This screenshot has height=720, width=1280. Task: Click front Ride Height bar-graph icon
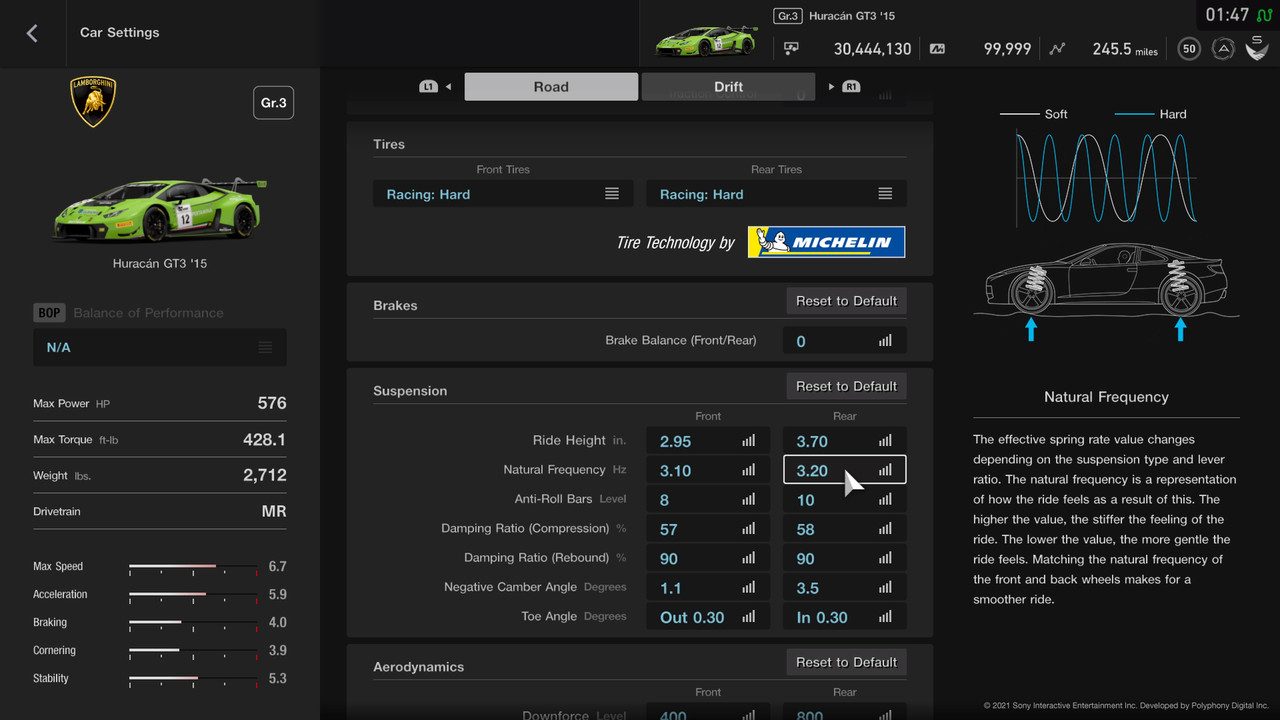(749, 440)
